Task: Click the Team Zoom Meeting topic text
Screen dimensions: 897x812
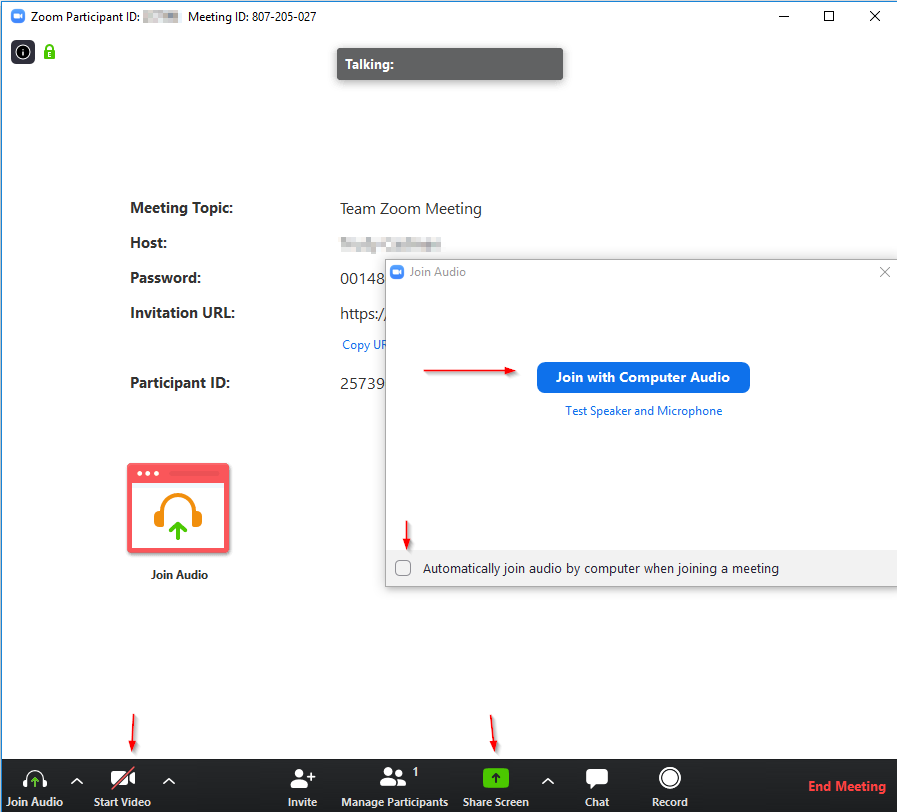Action: [411, 209]
